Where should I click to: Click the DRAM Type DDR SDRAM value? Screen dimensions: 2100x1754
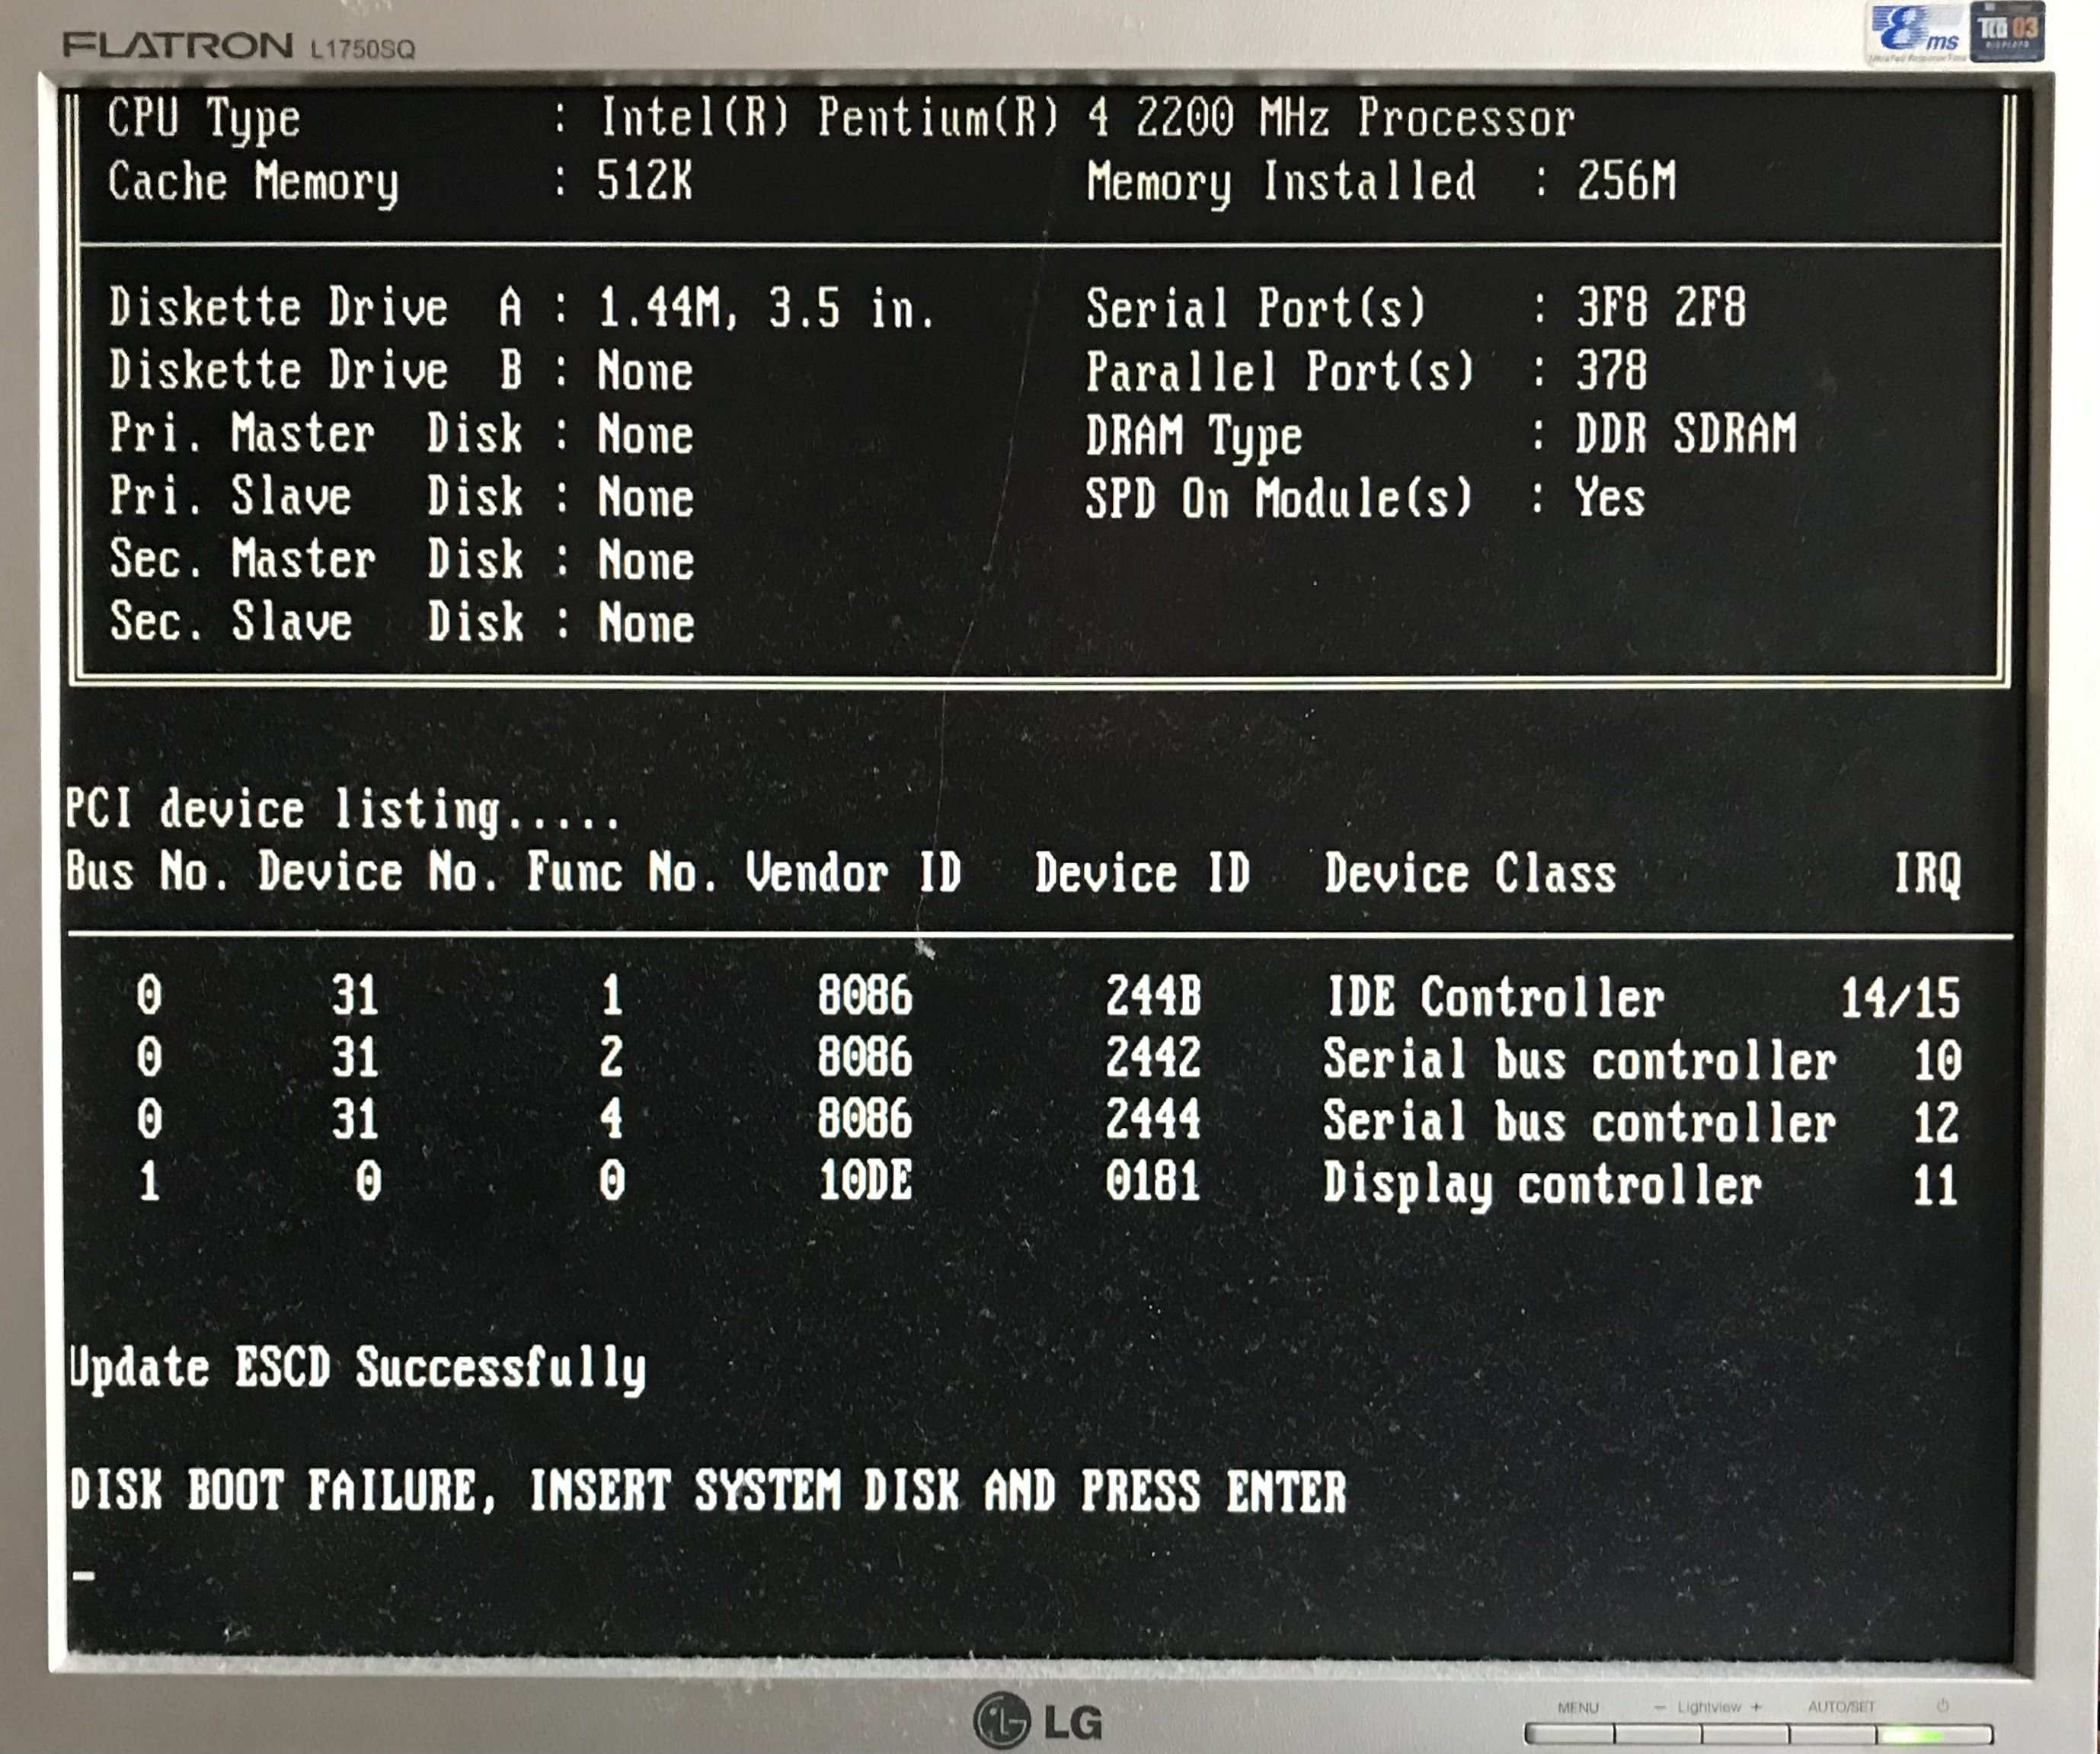pyautogui.click(x=1685, y=435)
